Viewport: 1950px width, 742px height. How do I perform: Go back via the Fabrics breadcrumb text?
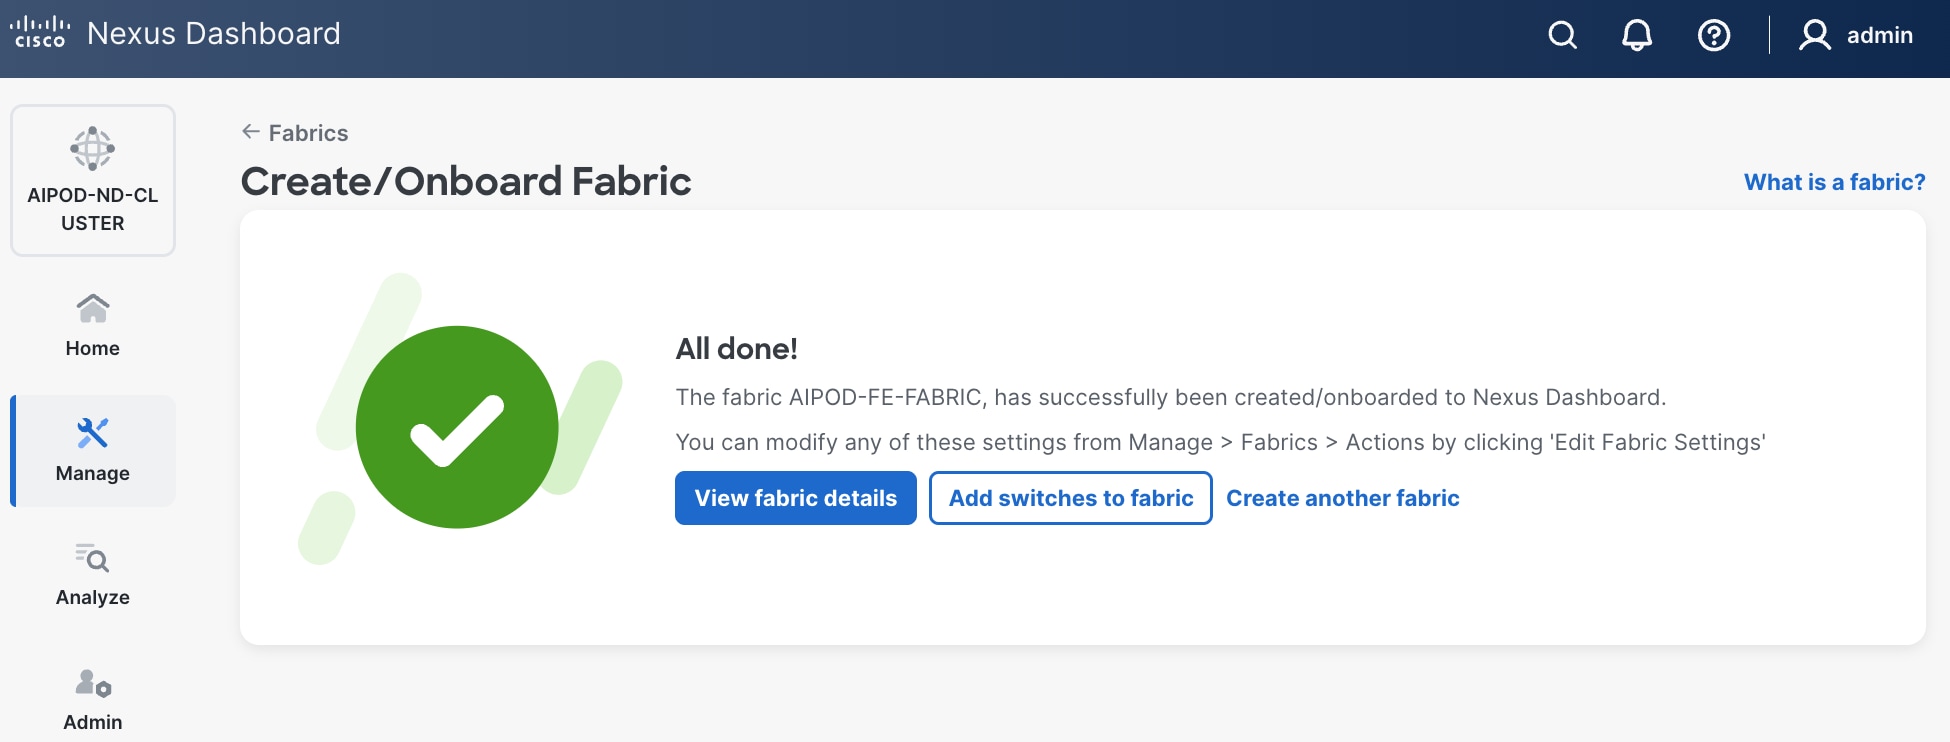(x=308, y=133)
